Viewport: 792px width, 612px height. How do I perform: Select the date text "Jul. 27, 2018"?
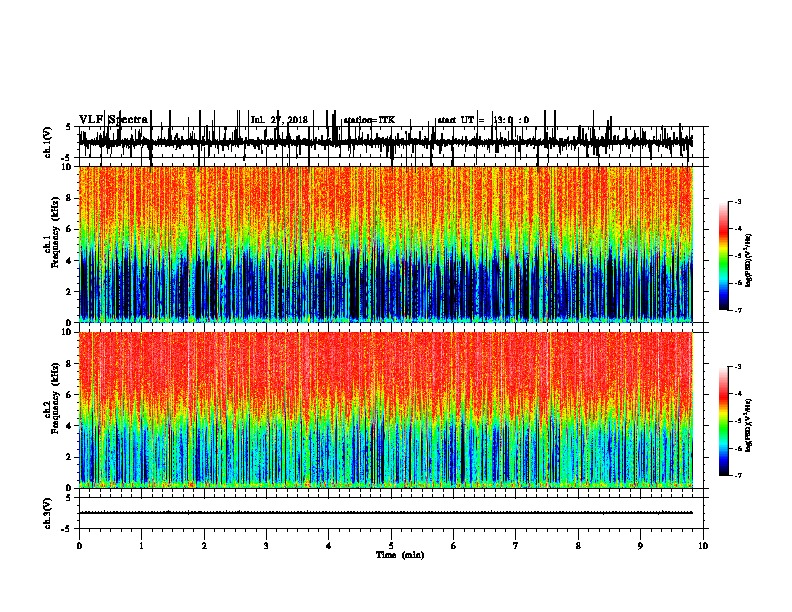pos(279,120)
